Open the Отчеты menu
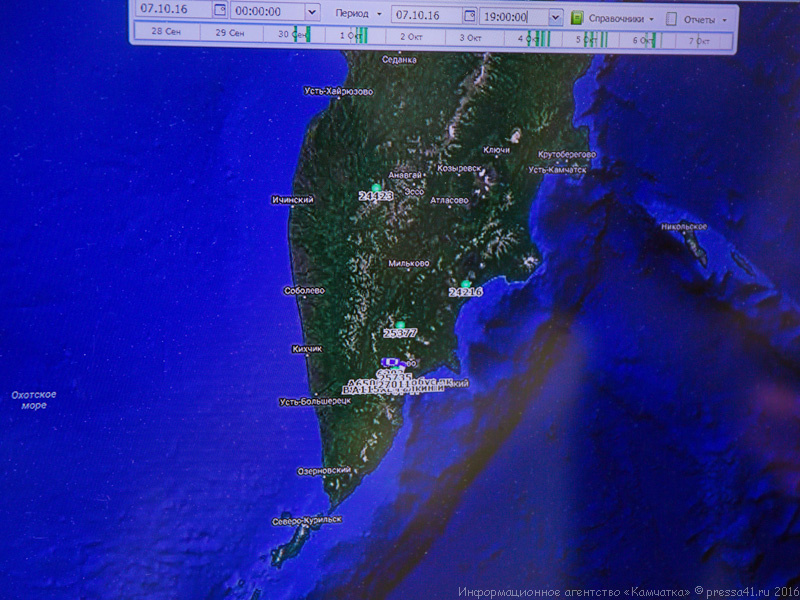 tap(705, 19)
